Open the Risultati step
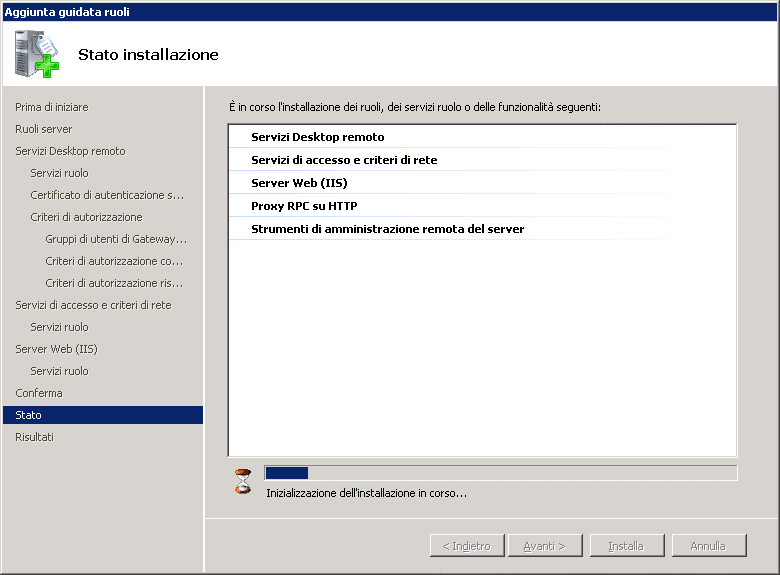The image size is (780, 575). (x=34, y=437)
